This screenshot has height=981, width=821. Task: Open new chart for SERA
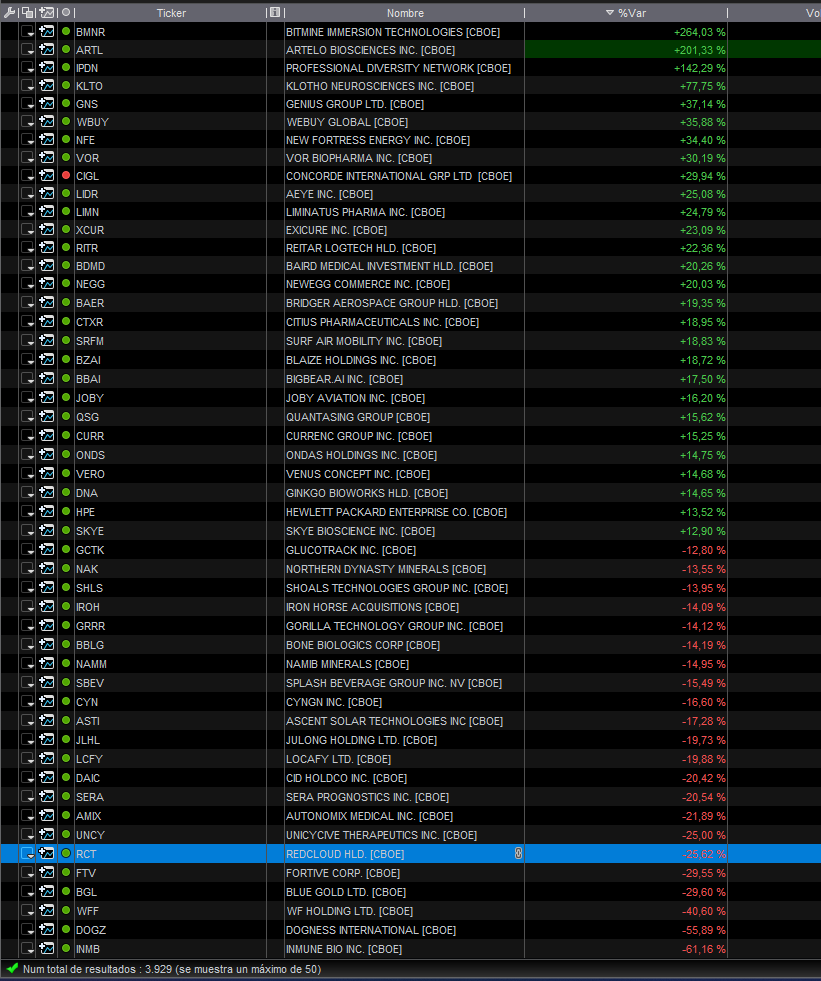coord(47,796)
